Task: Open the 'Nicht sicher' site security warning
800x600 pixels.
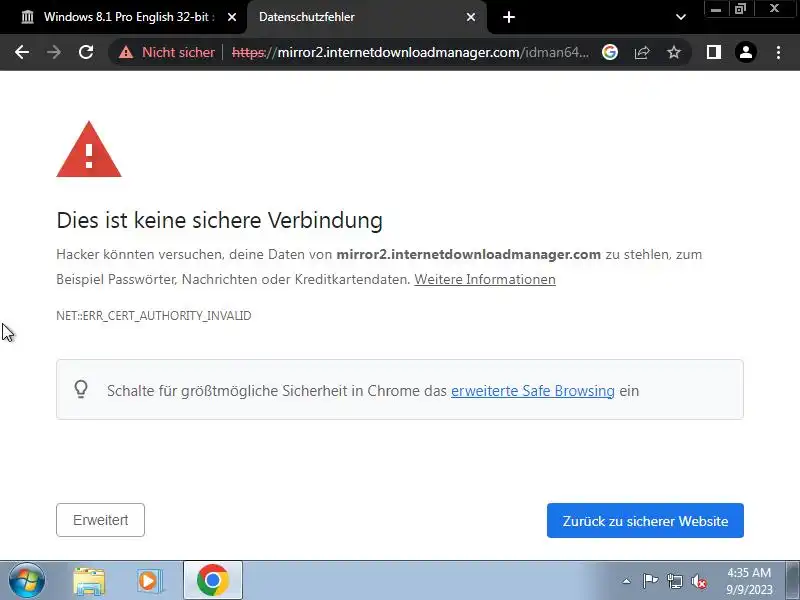Action: [x=166, y=52]
